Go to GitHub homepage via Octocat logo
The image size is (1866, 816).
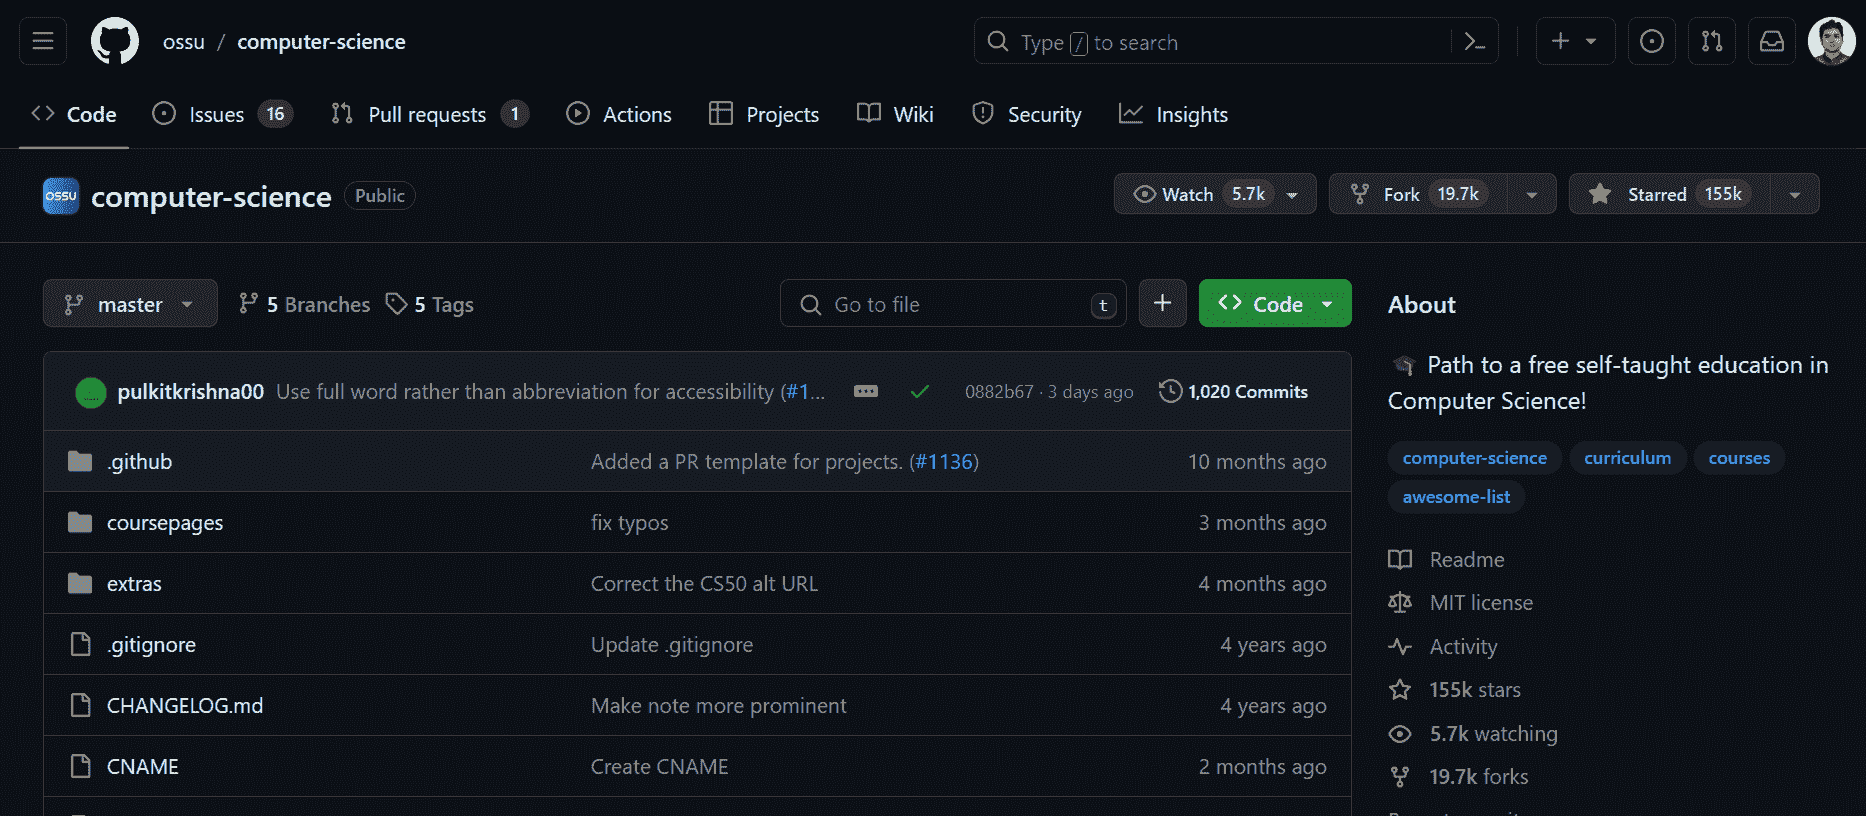coord(115,41)
